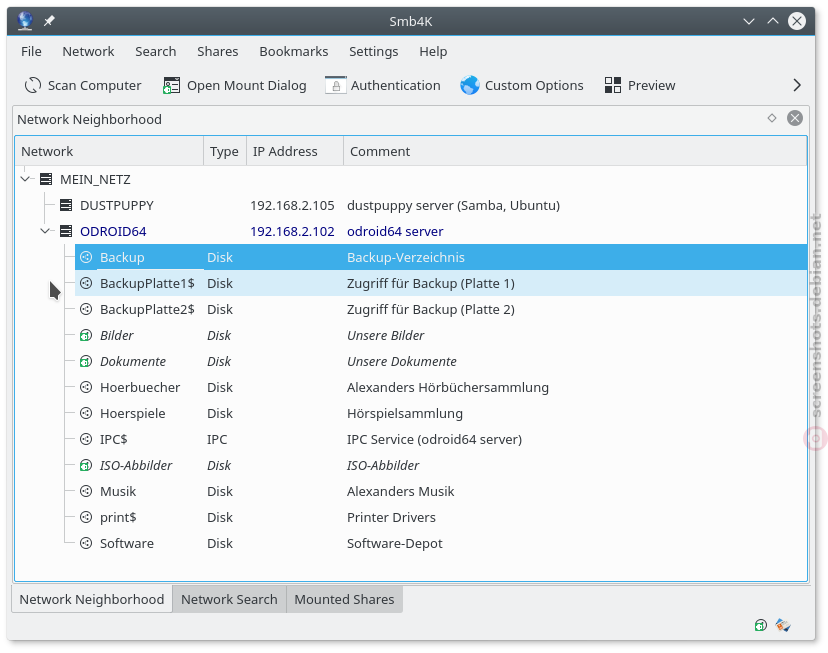The width and height of the screenshot is (828, 653).
Task: Click the Authentication lock icon
Action: pos(335,85)
